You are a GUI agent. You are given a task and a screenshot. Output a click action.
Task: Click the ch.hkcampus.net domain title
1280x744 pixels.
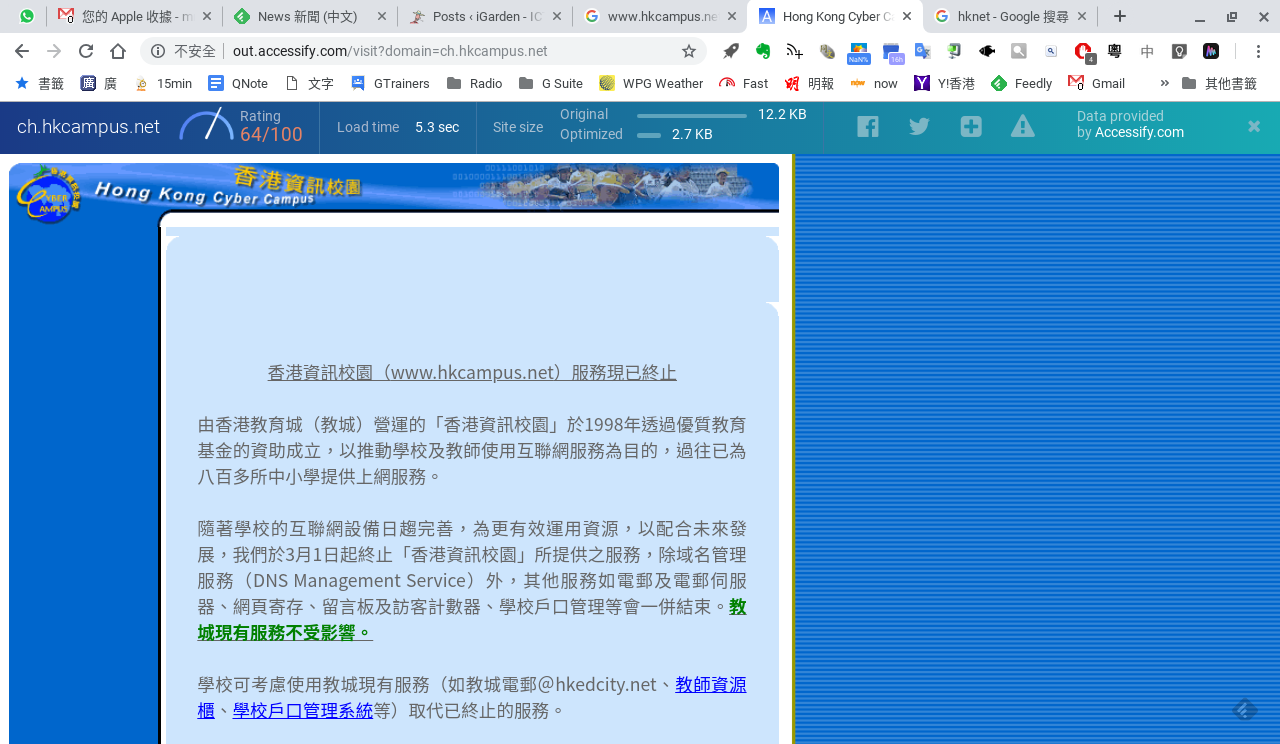(x=88, y=126)
